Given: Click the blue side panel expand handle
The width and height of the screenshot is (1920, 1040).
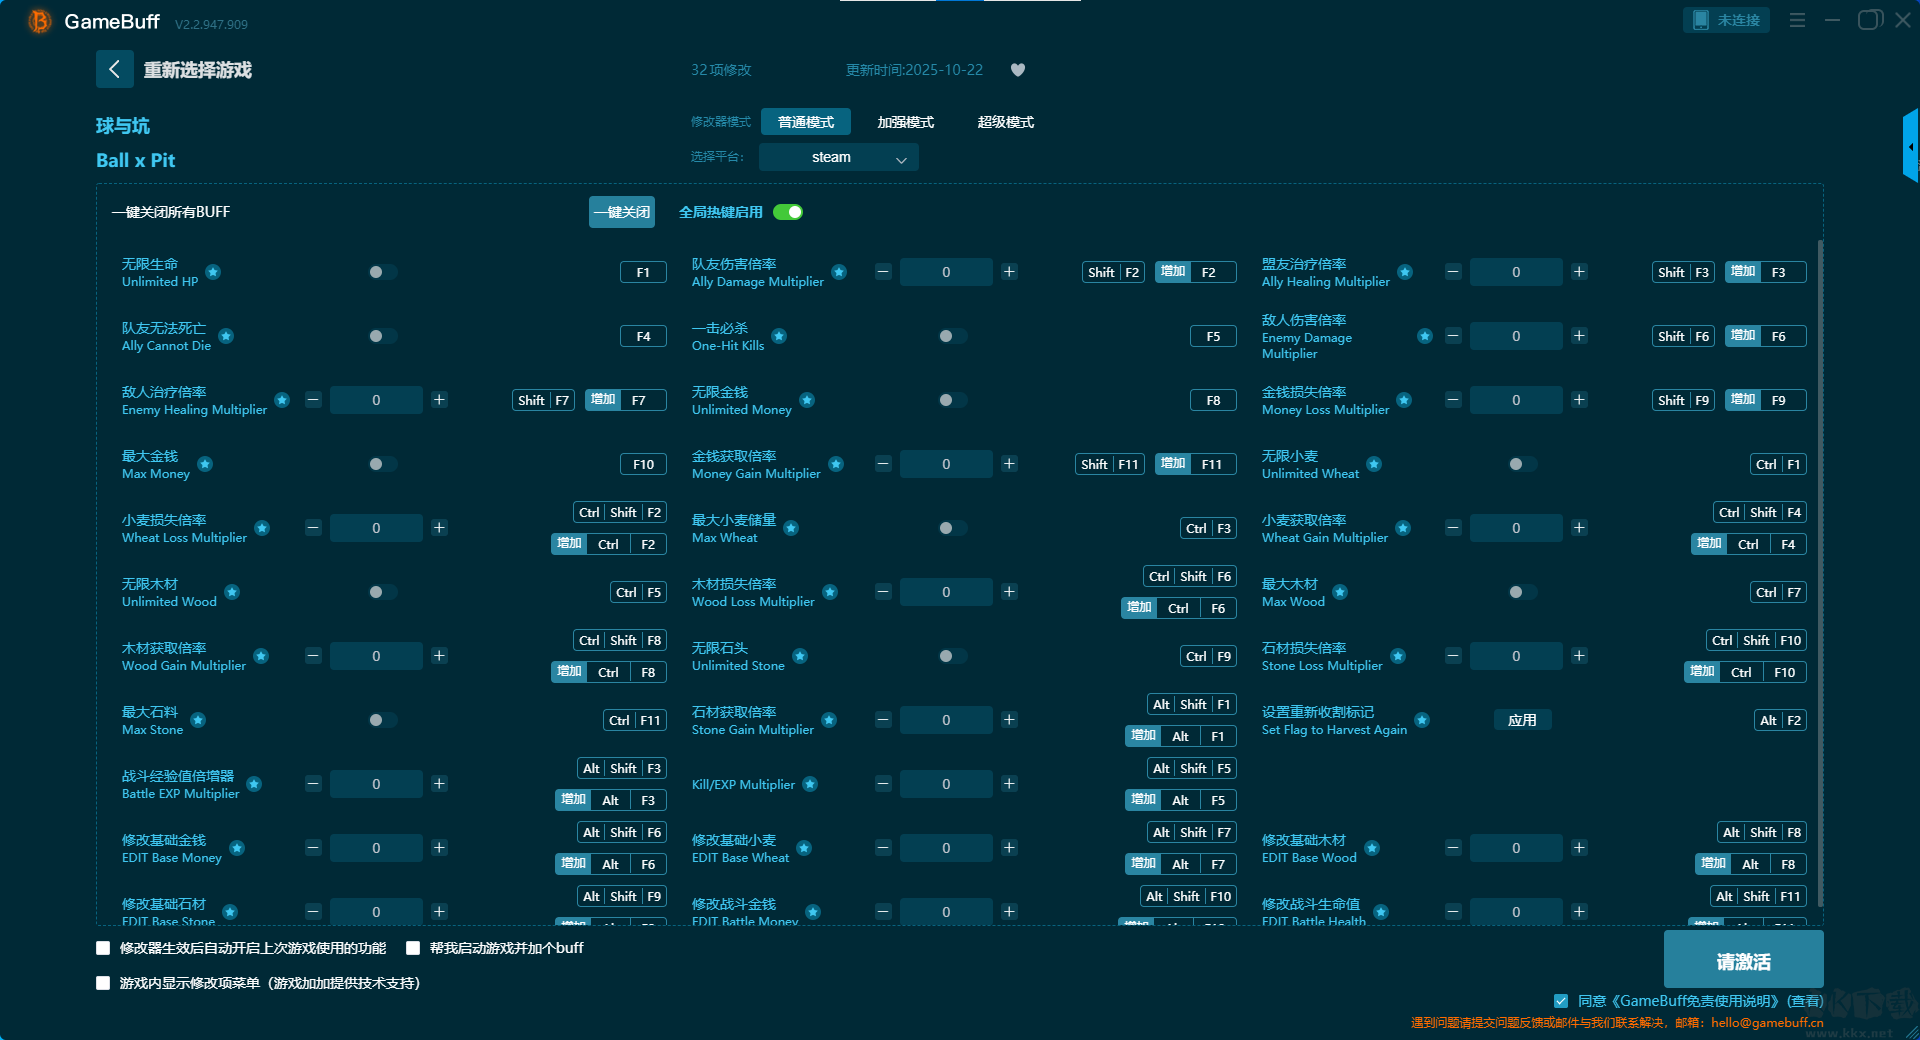Looking at the screenshot, I should 1911,146.
